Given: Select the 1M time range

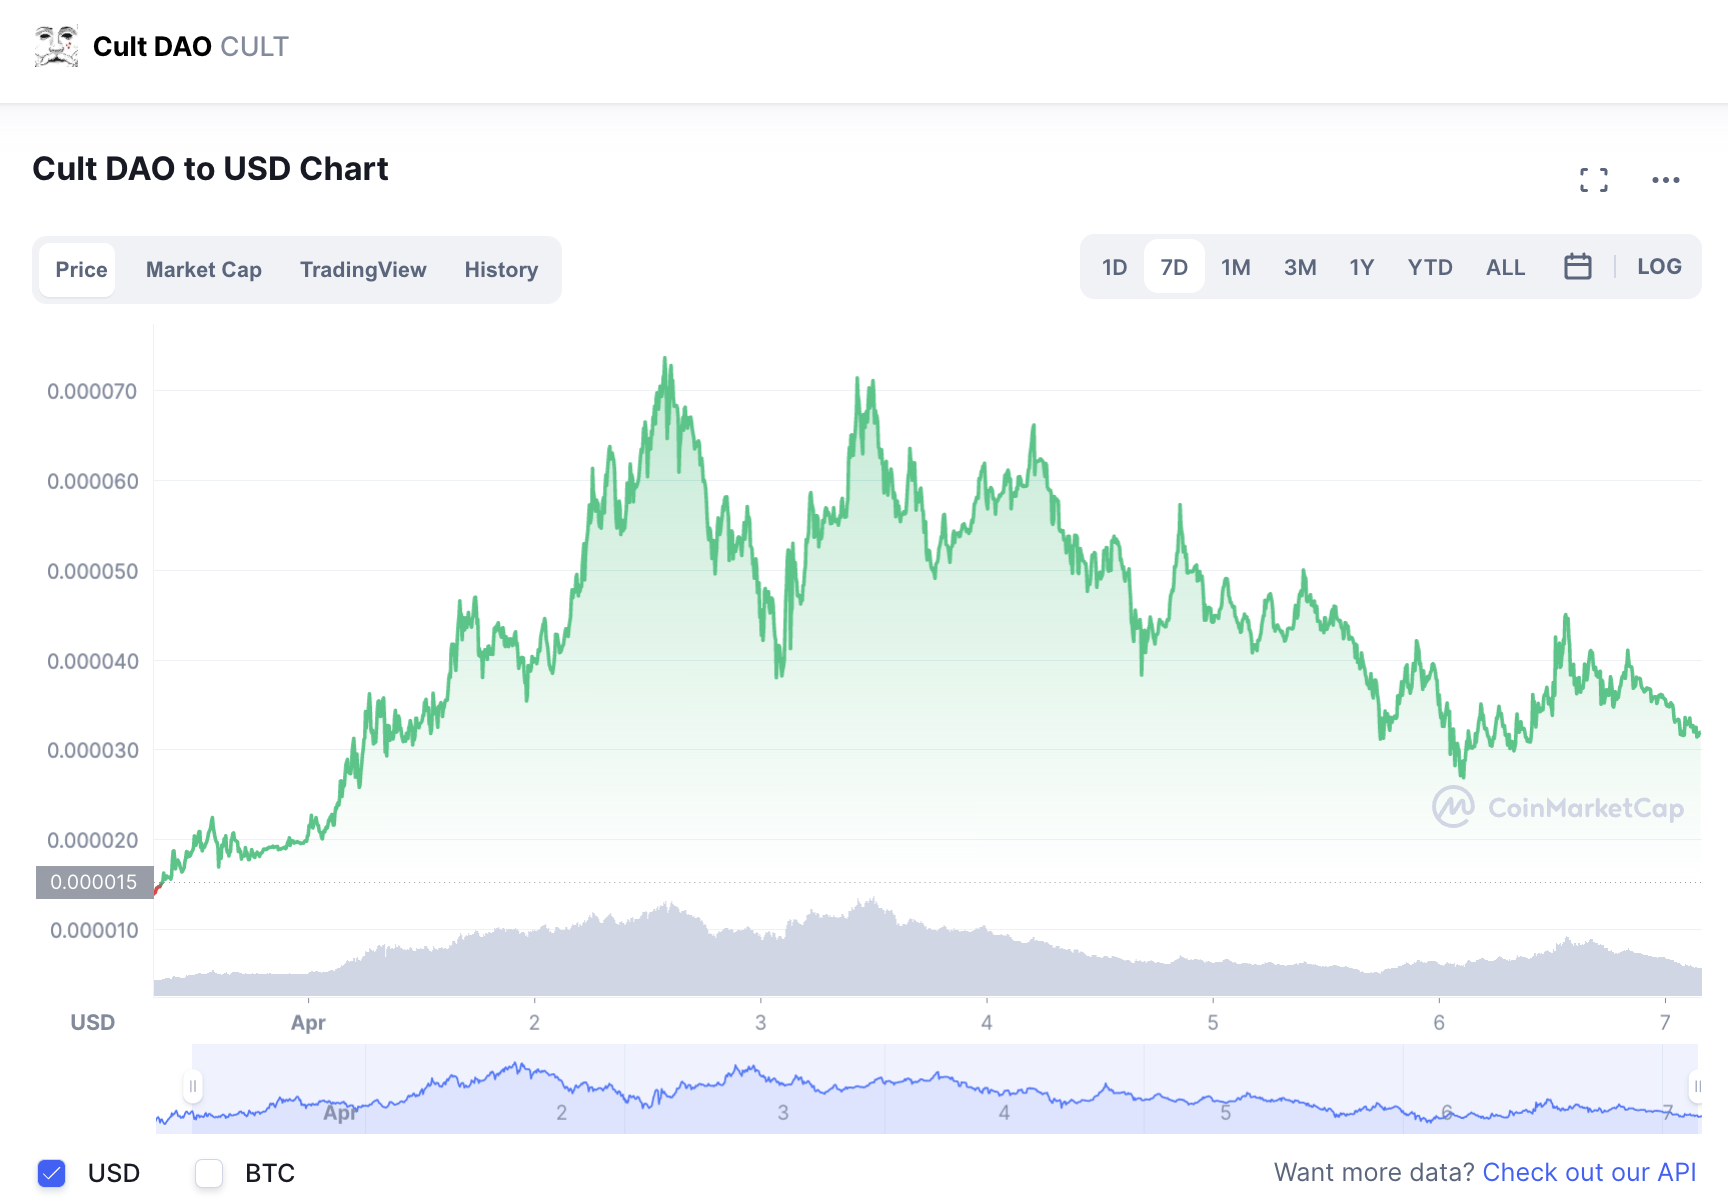Looking at the screenshot, I should coord(1235,267).
